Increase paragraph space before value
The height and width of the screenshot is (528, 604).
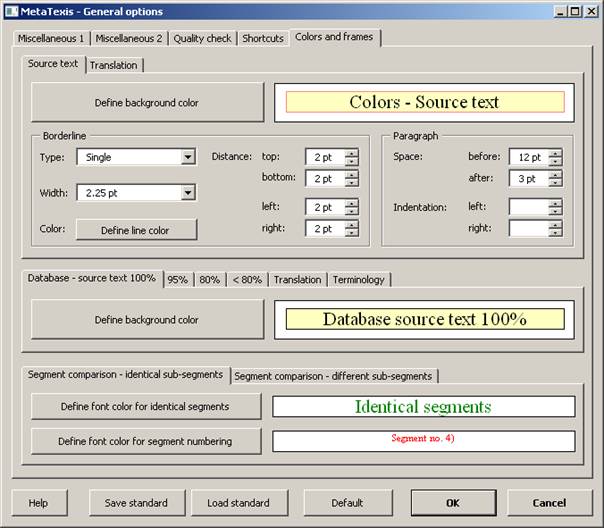[555, 153]
